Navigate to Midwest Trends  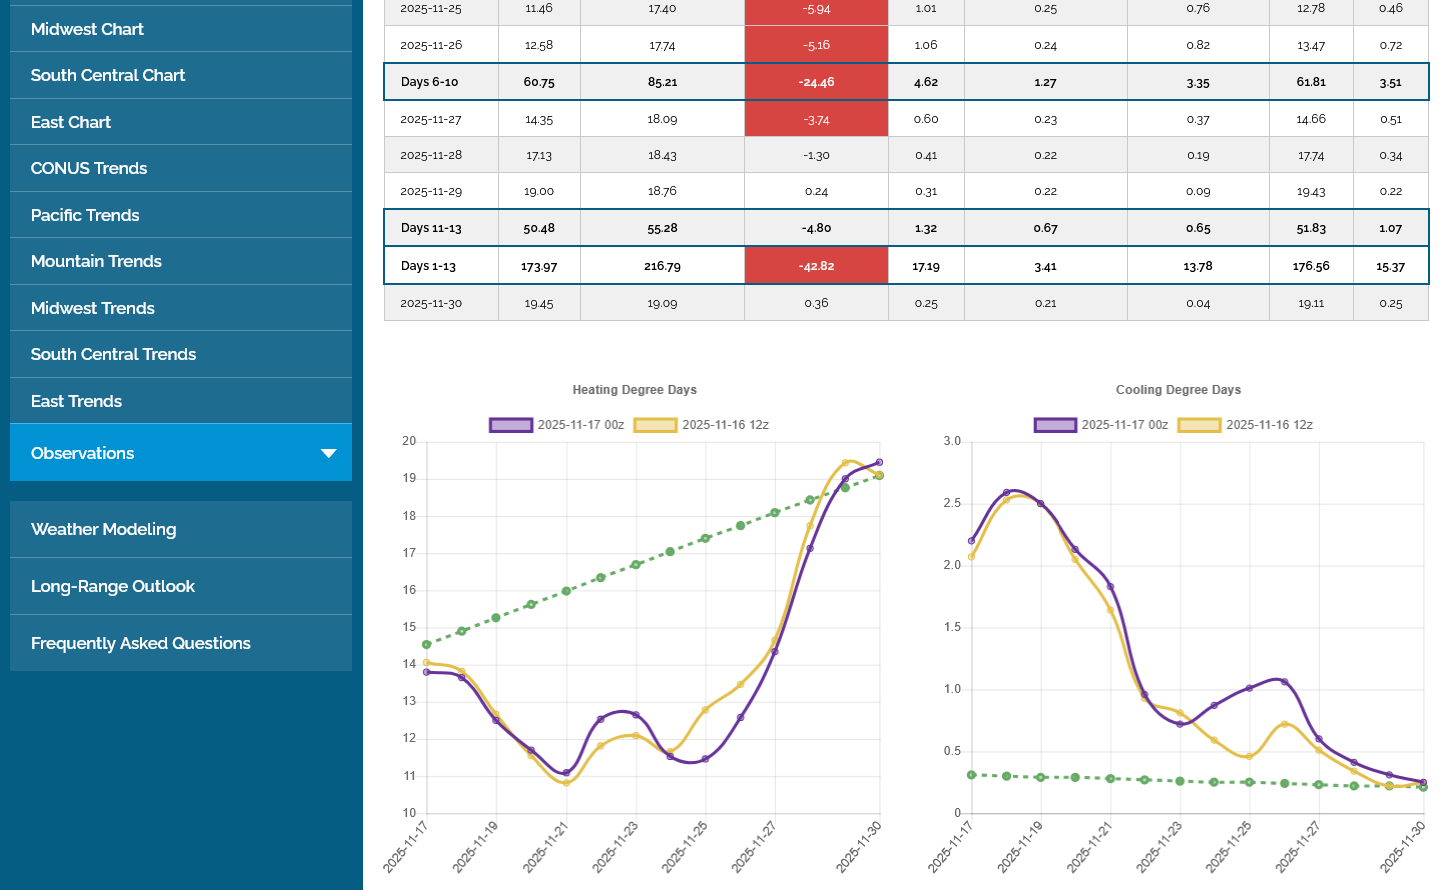coord(93,308)
